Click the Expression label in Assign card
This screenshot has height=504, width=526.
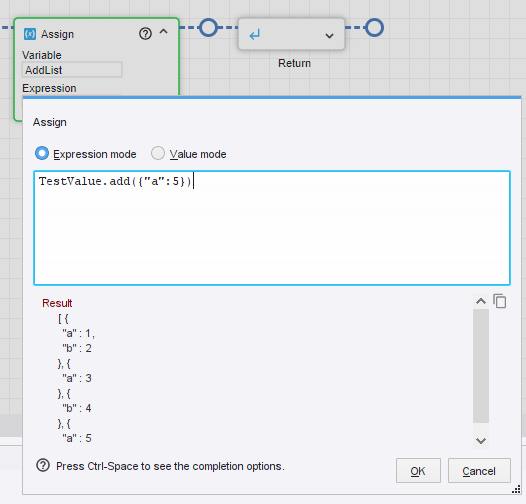pos(49,88)
